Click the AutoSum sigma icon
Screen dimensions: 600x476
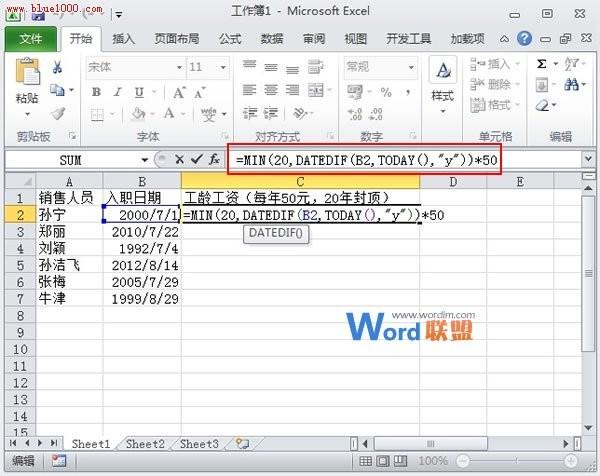(541, 64)
